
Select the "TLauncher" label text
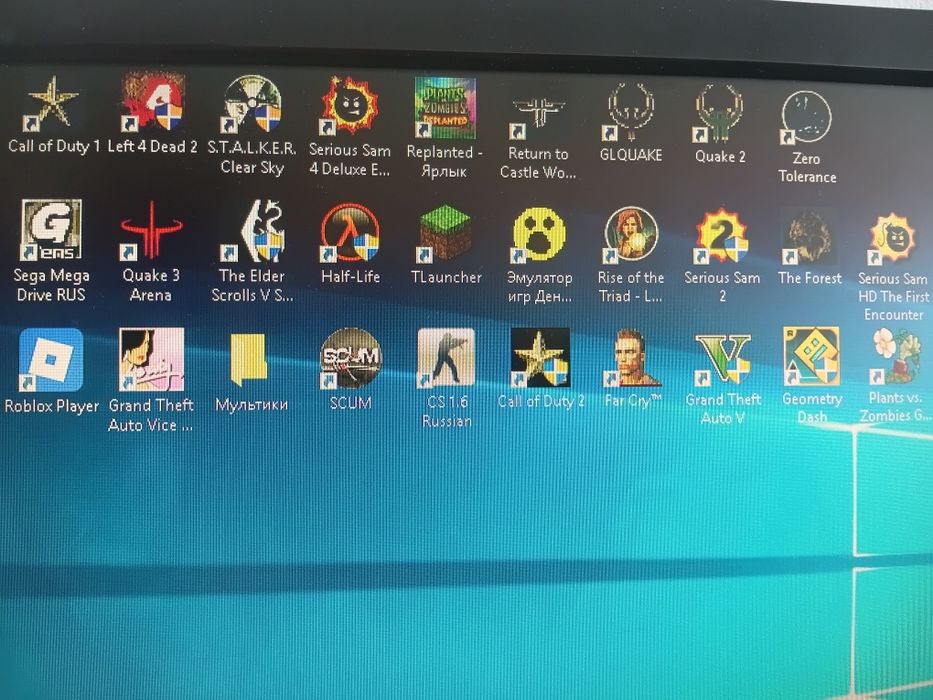point(446,277)
